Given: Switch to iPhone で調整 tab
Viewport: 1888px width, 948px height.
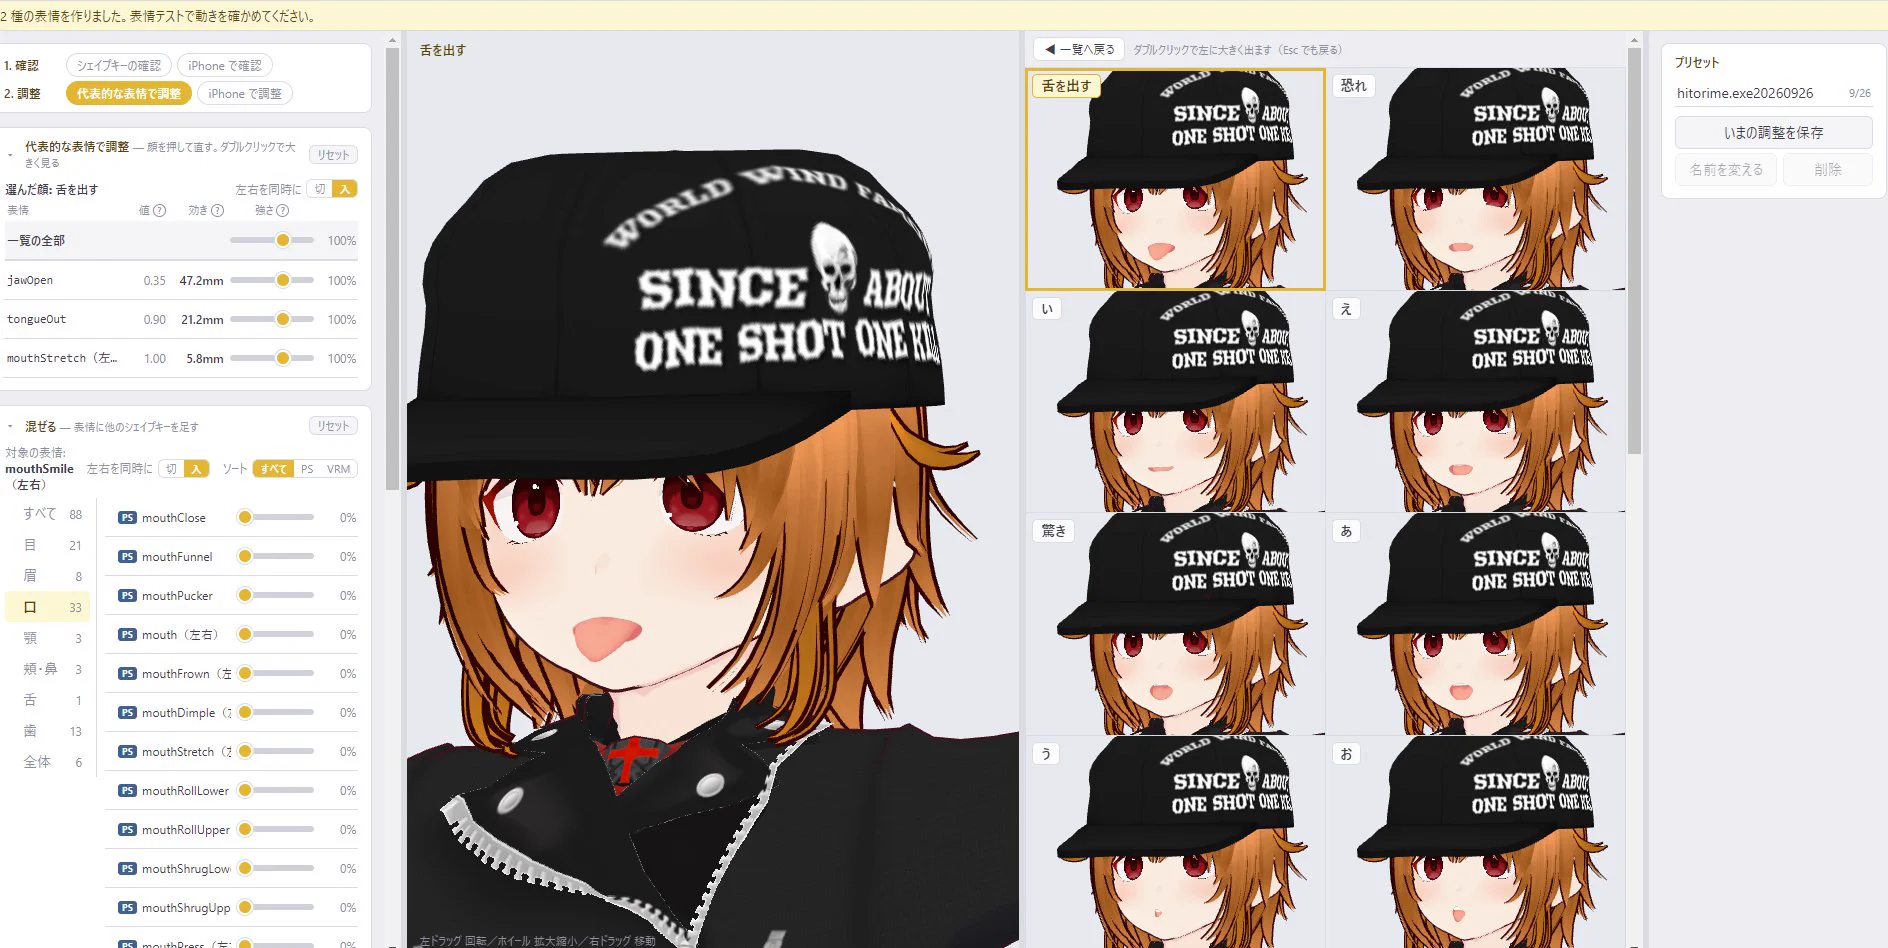Looking at the screenshot, I should pos(245,94).
